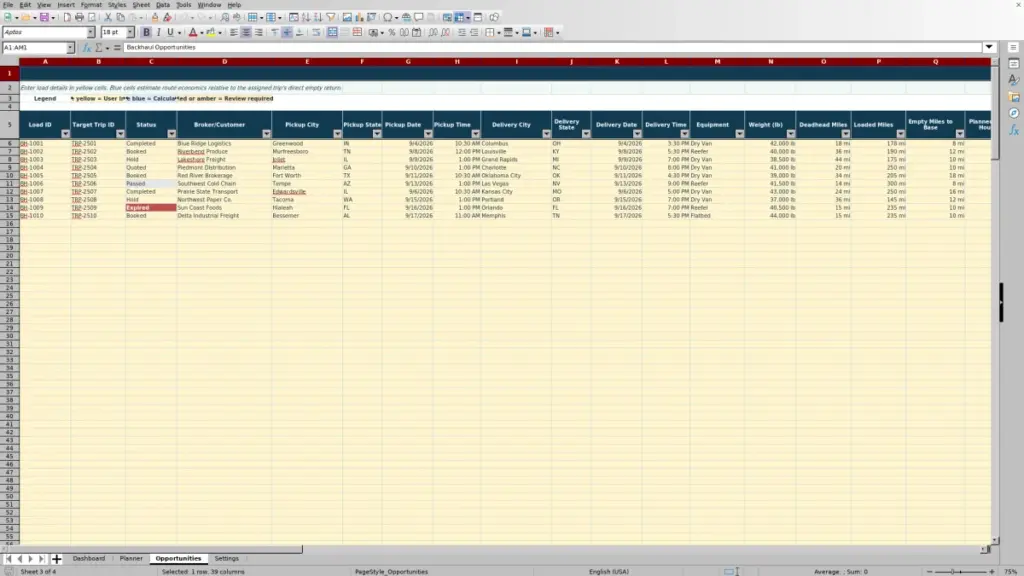Screen dimensions: 1024x576
Task: Click the Zoom Out minus button
Action: (930, 571)
